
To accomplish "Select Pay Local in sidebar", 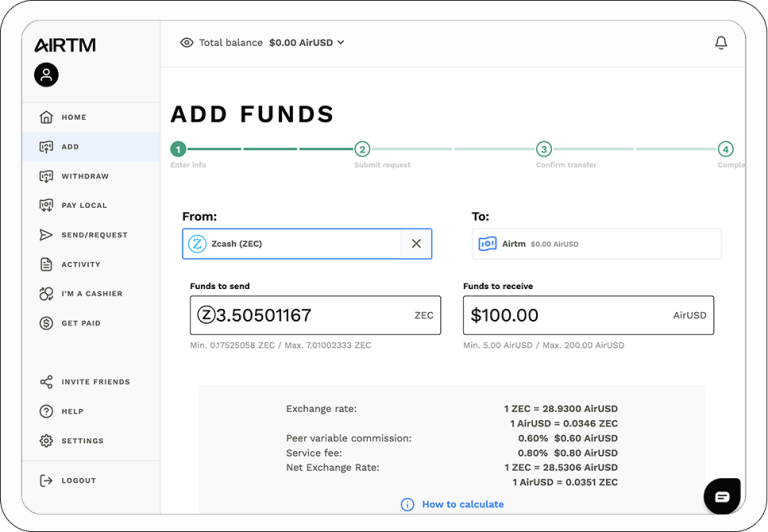I will (84, 205).
